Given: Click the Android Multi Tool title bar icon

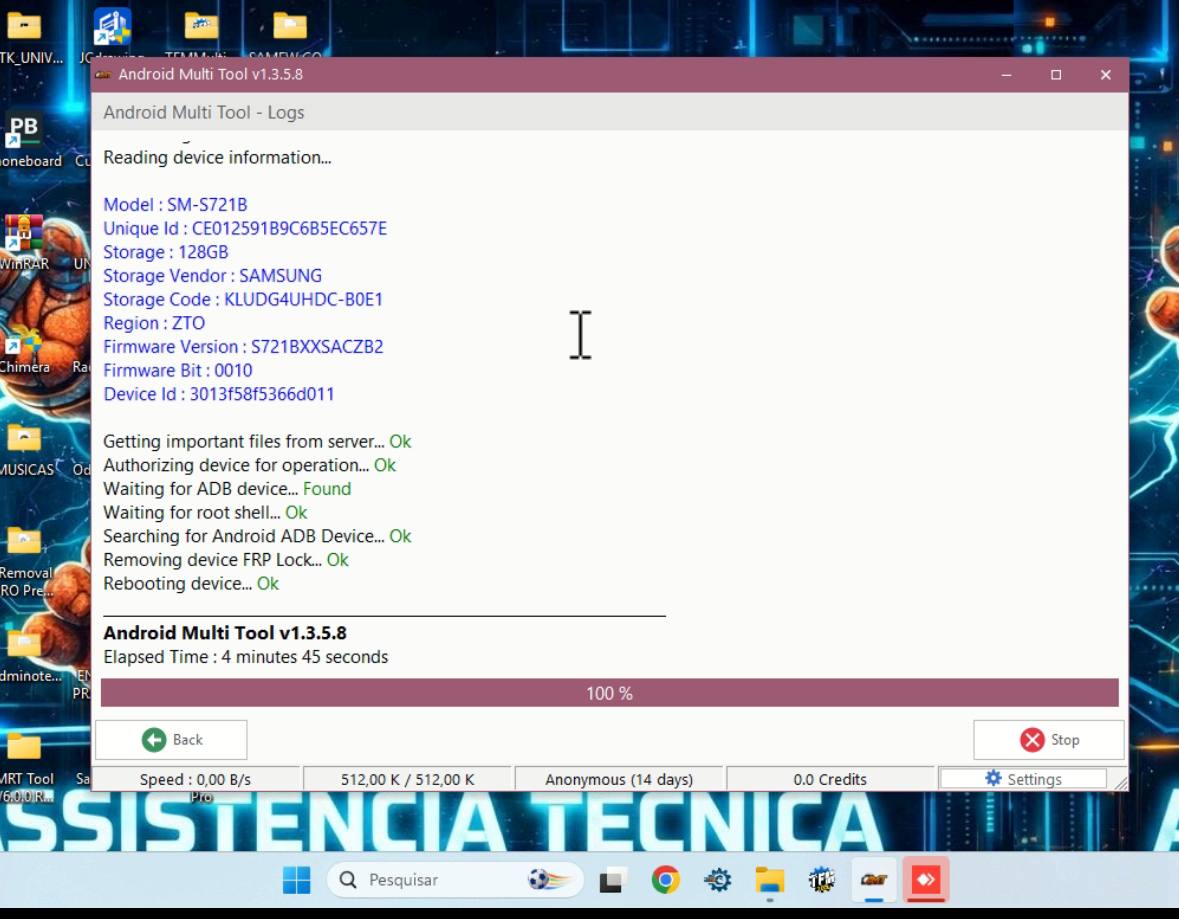Looking at the screenshot, I should [x=104, y=74].
